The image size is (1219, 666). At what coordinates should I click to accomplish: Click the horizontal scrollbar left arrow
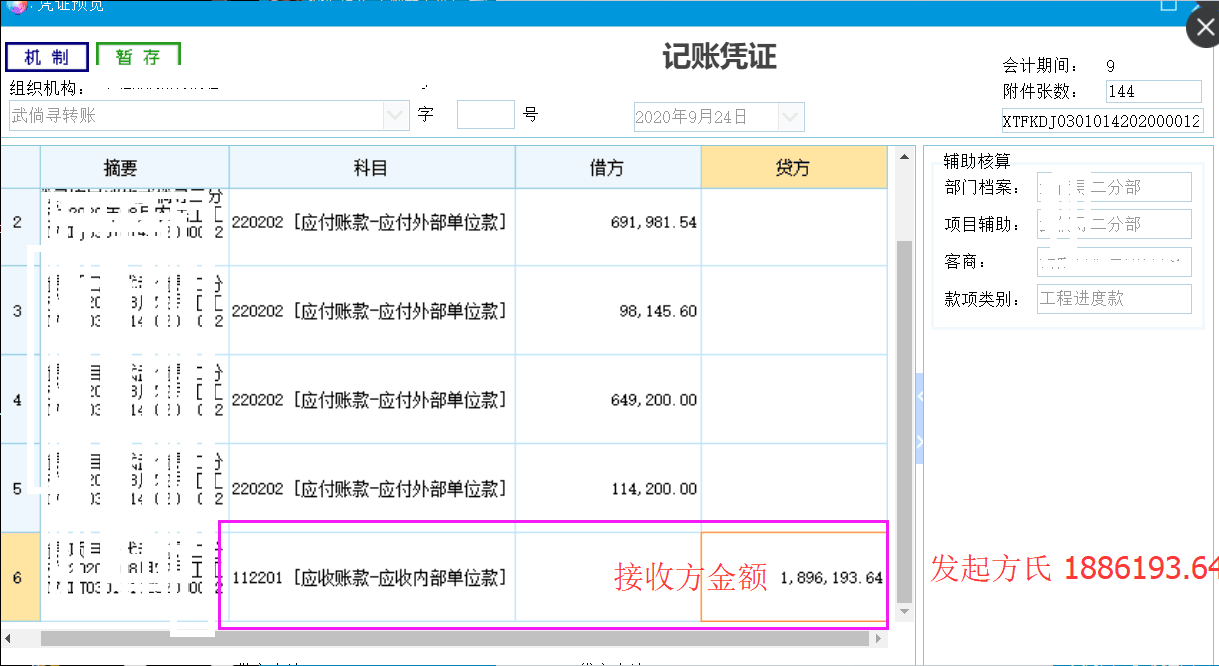point(10,637)
